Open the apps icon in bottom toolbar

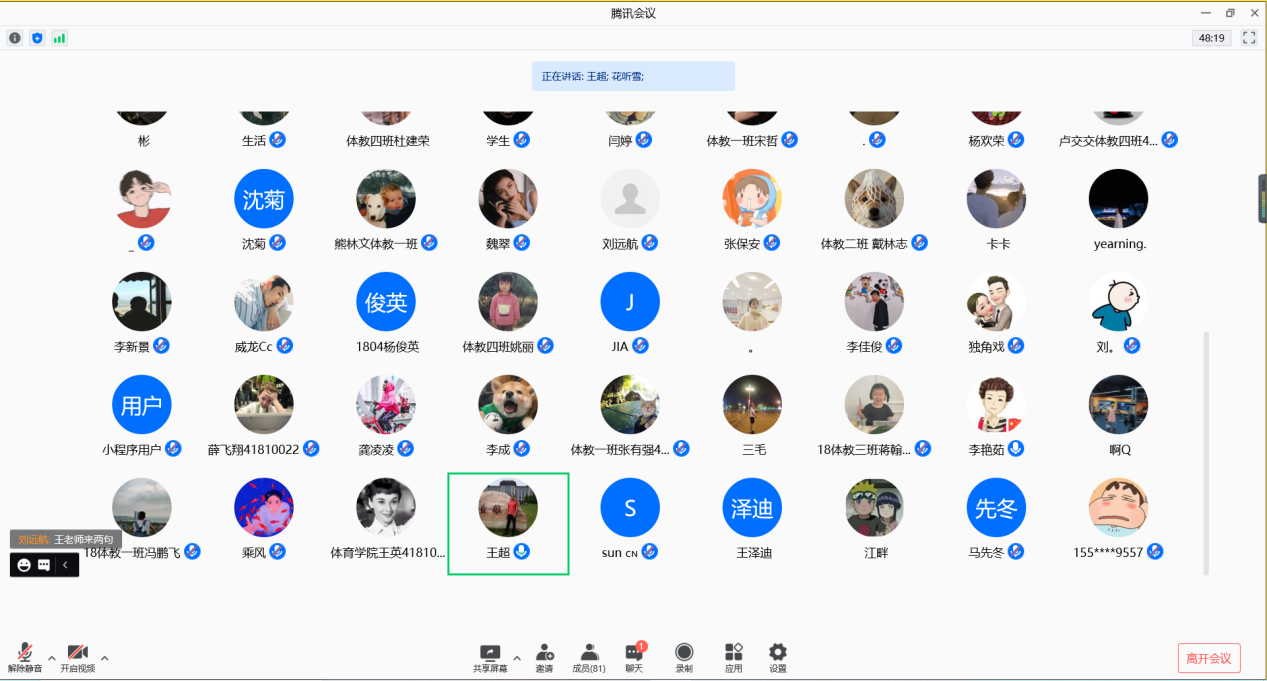point(734,652)
